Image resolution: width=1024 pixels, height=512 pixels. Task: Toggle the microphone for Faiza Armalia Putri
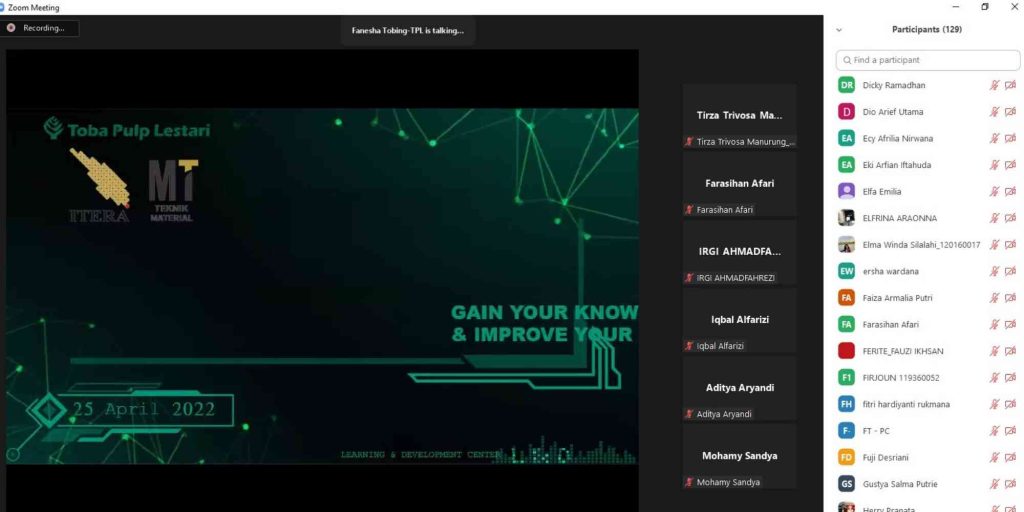pos(994,298)
